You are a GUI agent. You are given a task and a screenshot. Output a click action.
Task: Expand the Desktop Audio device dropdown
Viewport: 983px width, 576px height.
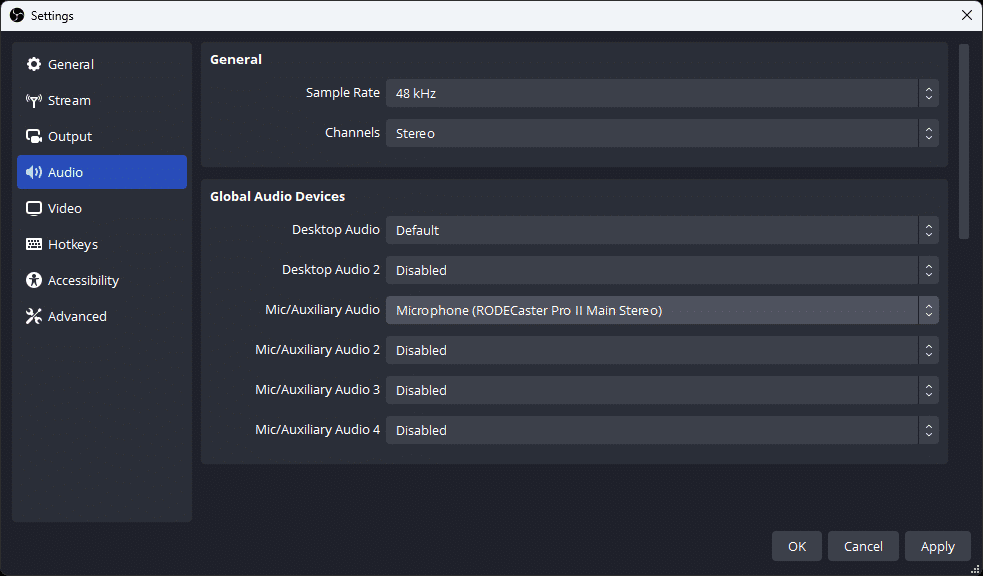(x=661, y=230)
